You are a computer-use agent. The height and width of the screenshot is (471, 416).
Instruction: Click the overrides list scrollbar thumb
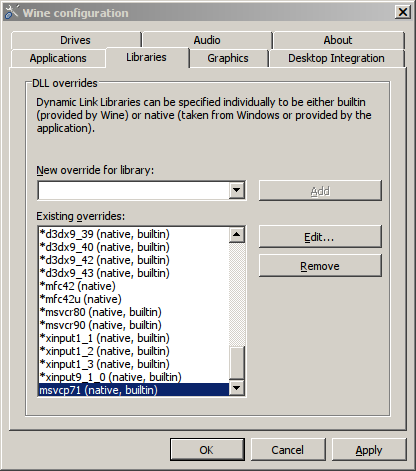click(x=237, y=363)
